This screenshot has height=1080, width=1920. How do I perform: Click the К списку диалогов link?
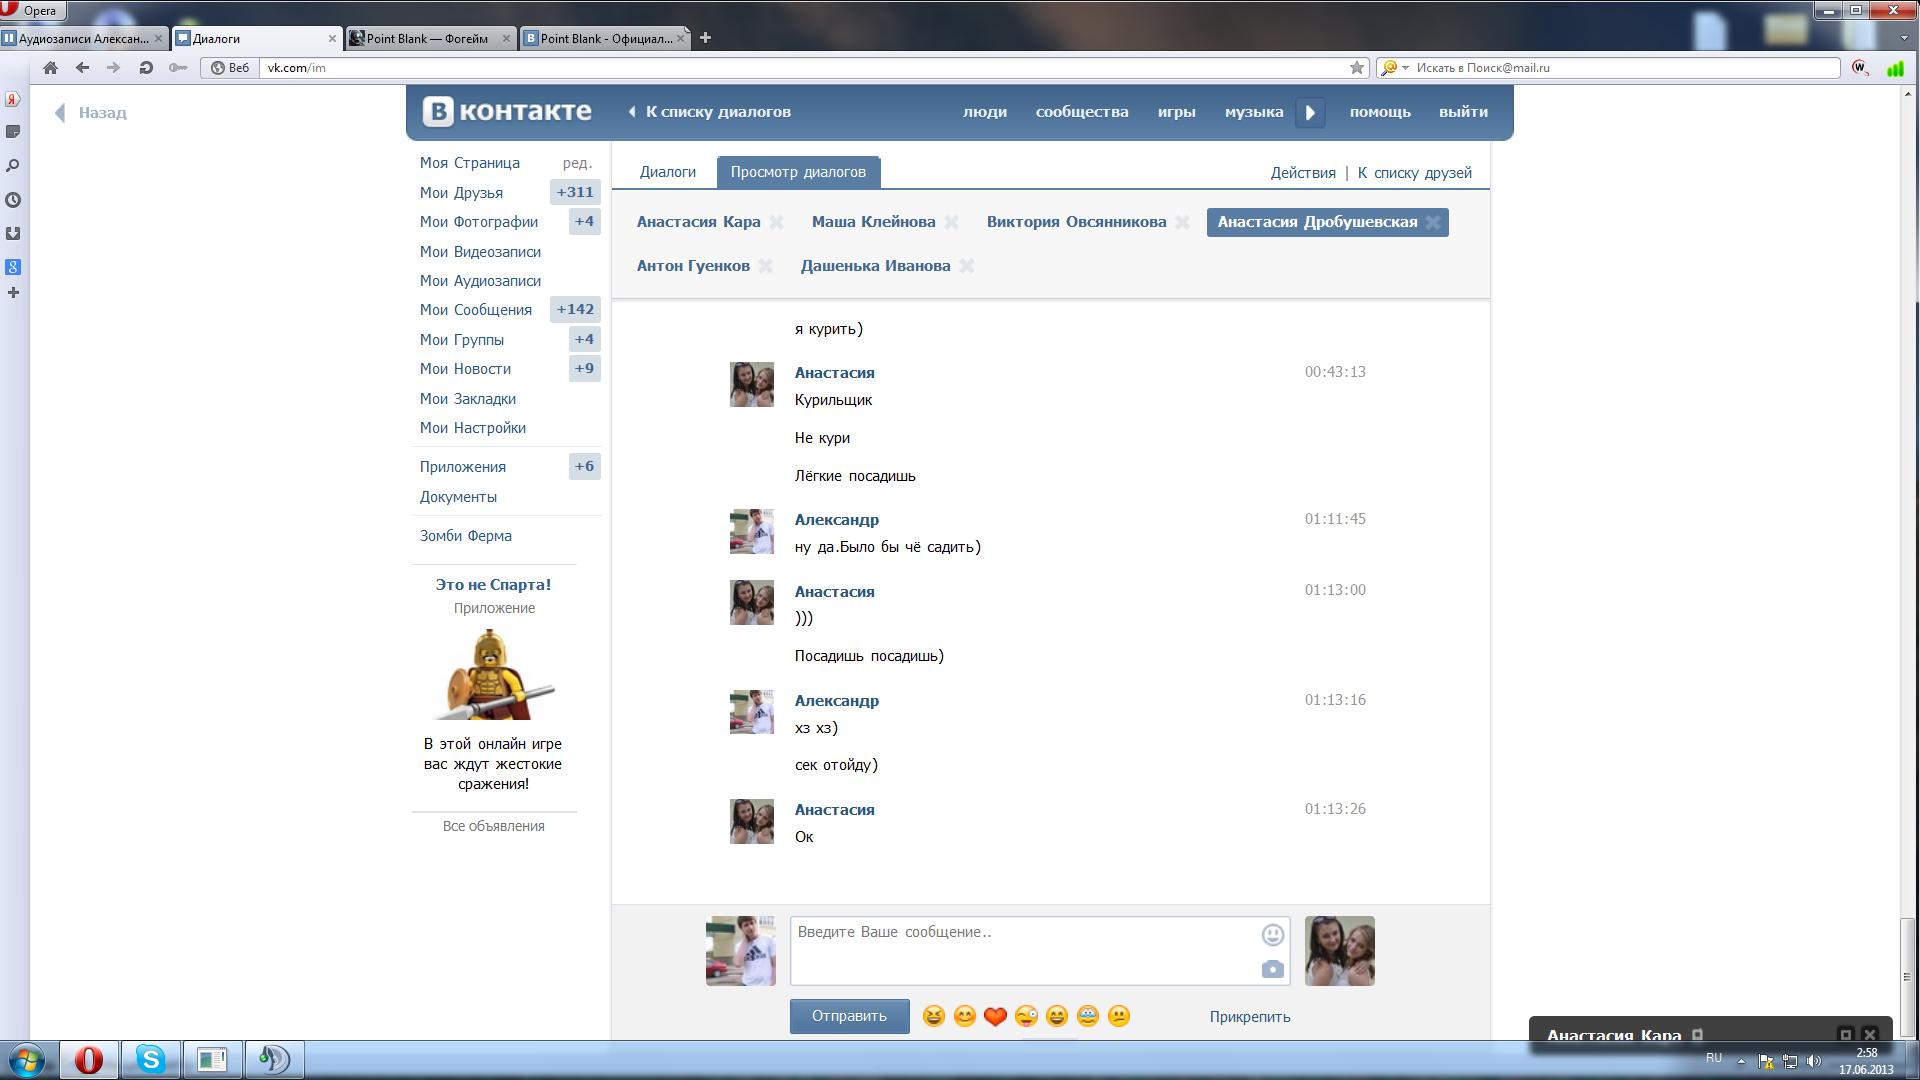[x=709, y=112]
